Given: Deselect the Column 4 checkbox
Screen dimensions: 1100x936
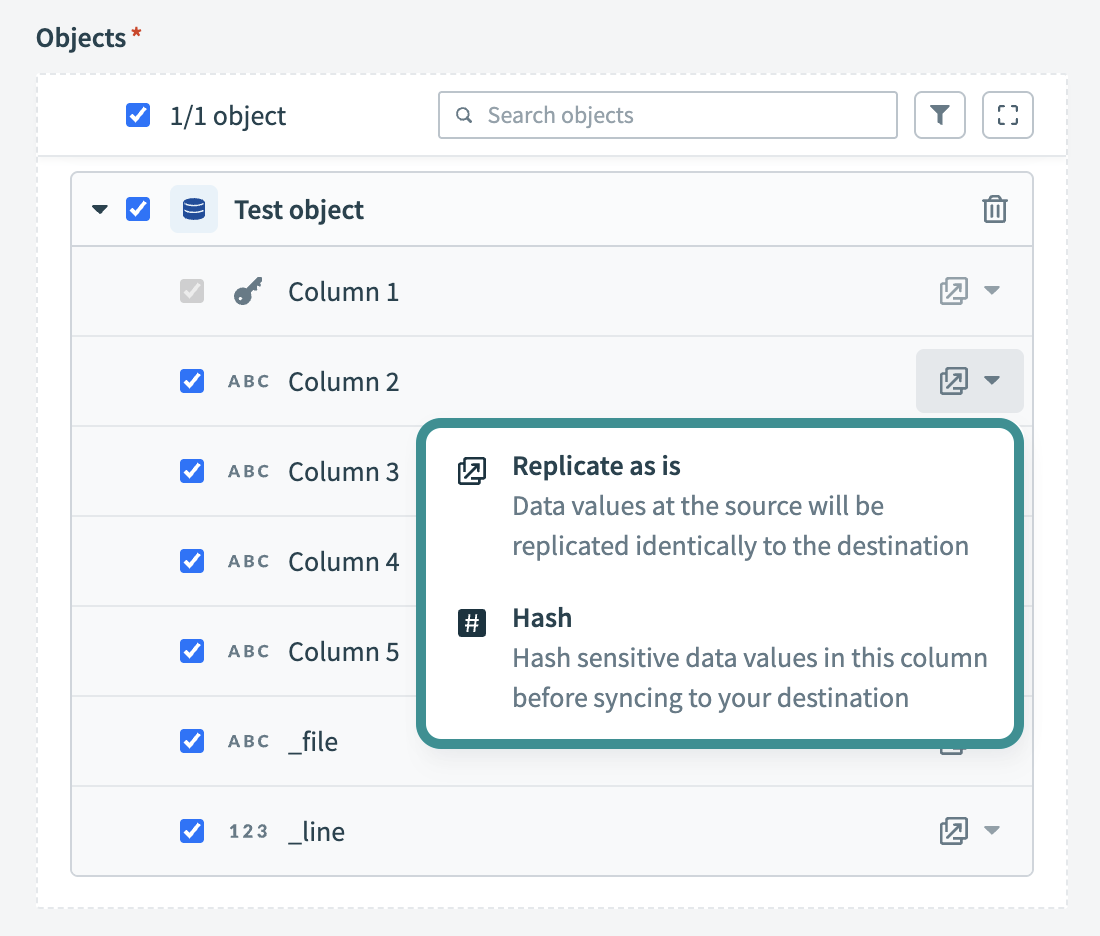Looking at the screenshot, I should coord(191,561).
